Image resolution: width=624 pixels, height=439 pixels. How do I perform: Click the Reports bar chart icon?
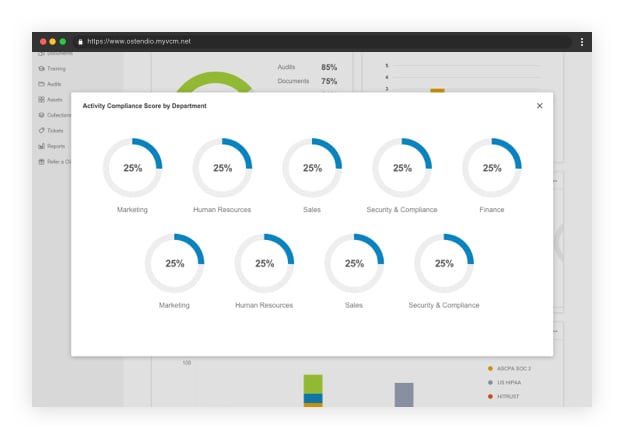(41, 146)
